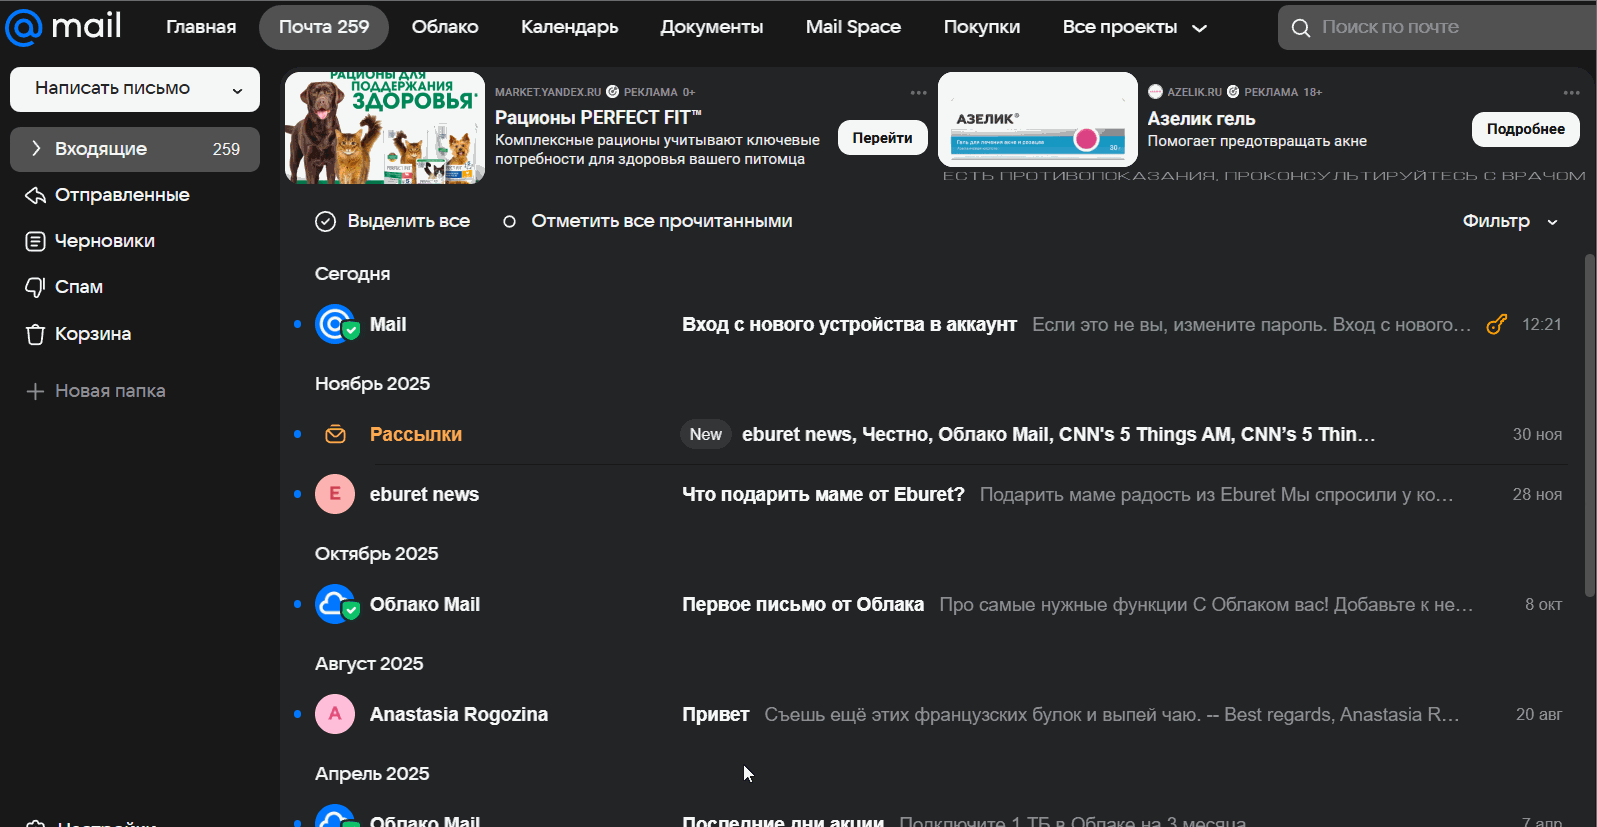Image resolution: width=1597 pixels, height=827 pixels.
Task: Click the 'Подробнее' button on Азелик ad
Action: [x=1525, y=129]
